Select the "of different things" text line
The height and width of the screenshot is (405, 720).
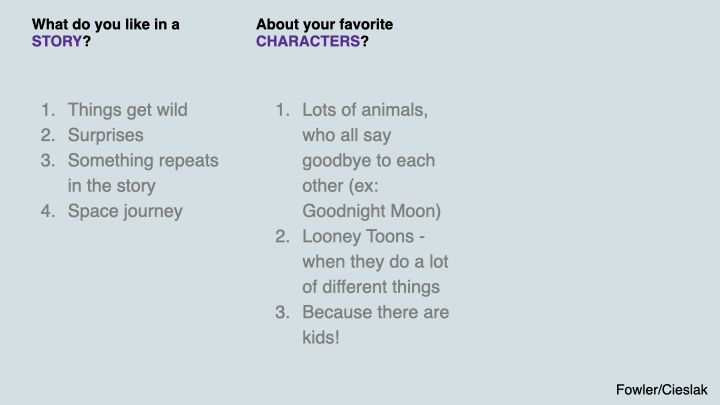coord(370,287)
